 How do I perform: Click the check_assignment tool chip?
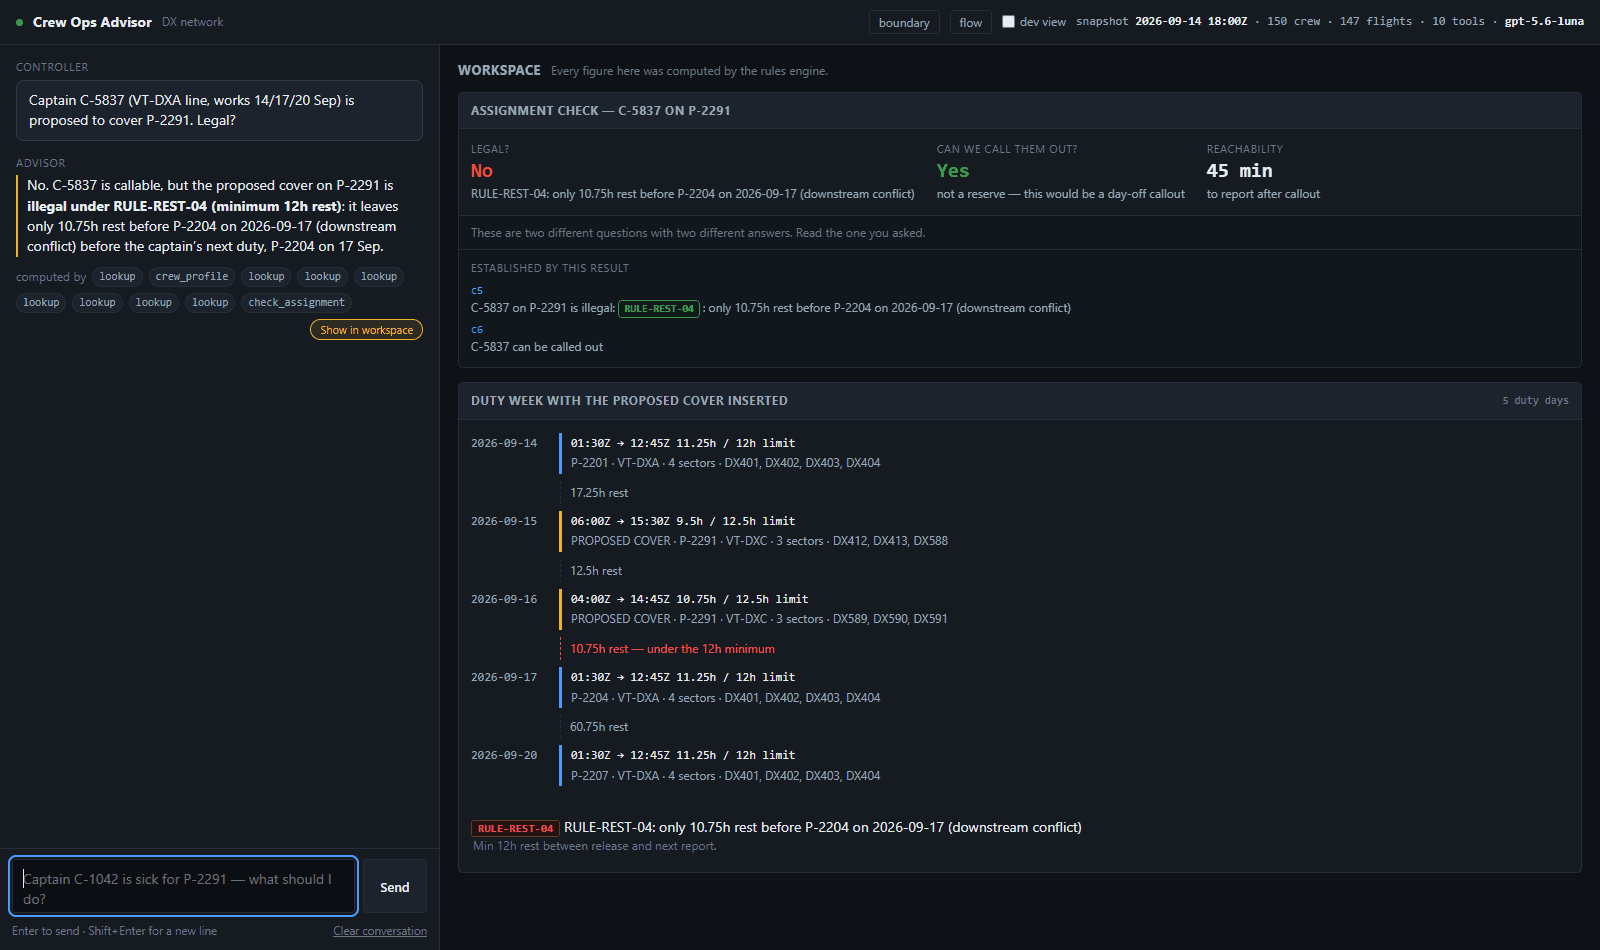[x=296, y=303]
